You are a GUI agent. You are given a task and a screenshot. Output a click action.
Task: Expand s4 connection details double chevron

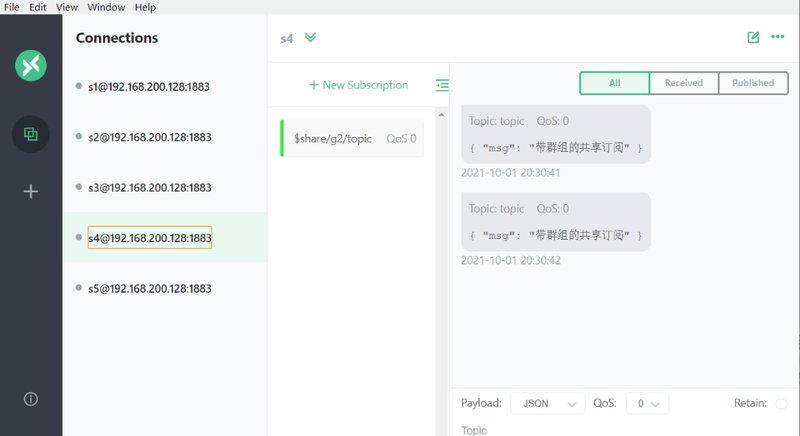click(310, 38)
